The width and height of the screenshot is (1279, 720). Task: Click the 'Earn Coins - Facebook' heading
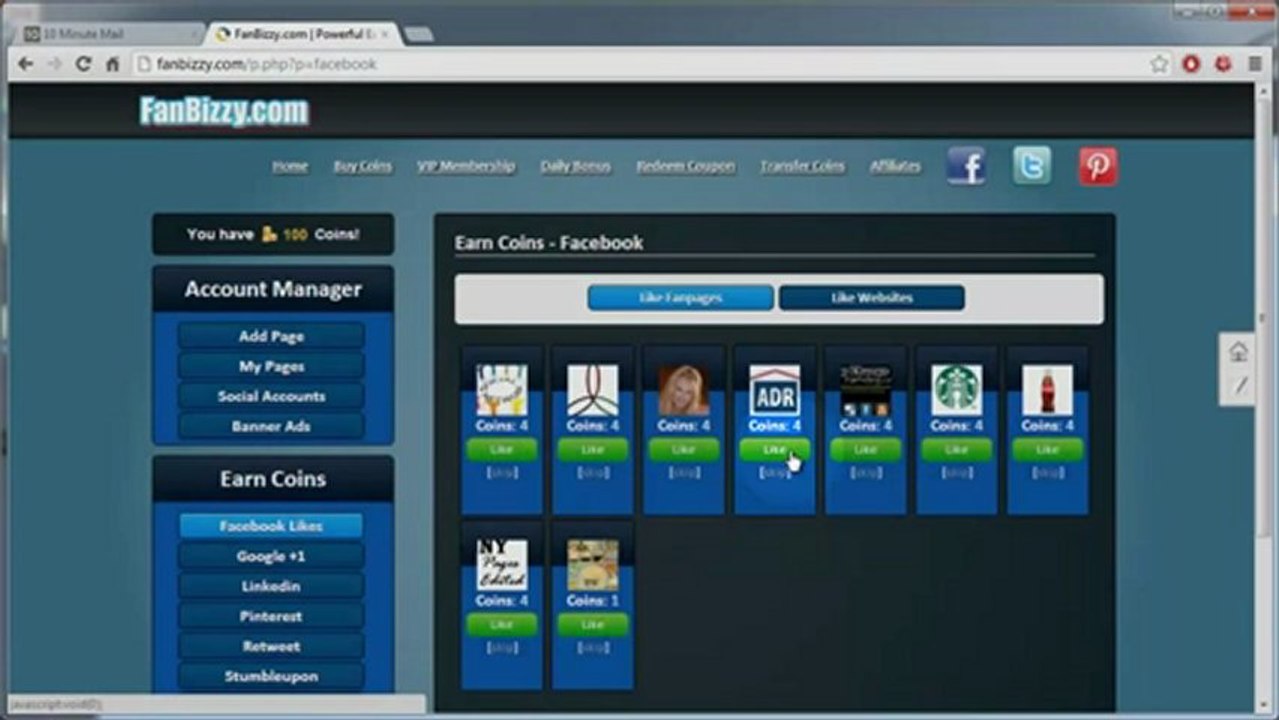tap(549, 243)
